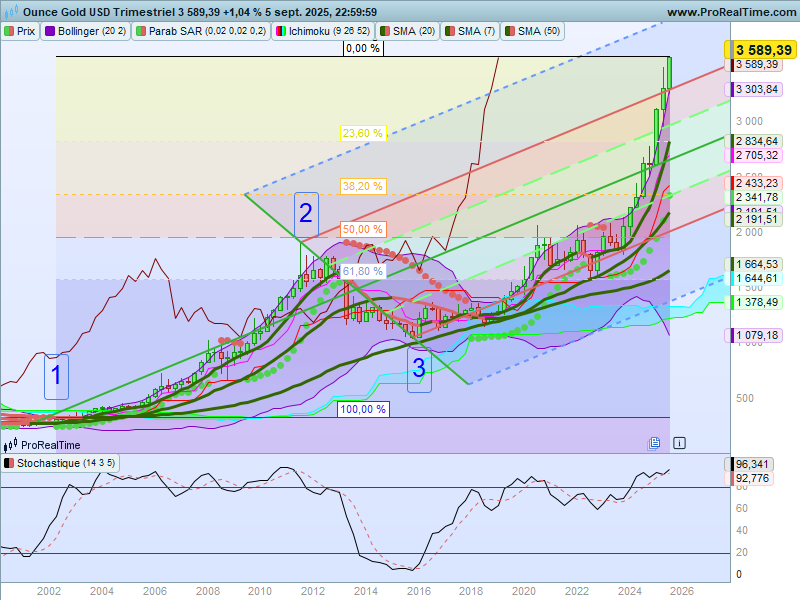Click the SMA (50) color swatch
Screen dimensions: 800x600
[x=510, y=31]
